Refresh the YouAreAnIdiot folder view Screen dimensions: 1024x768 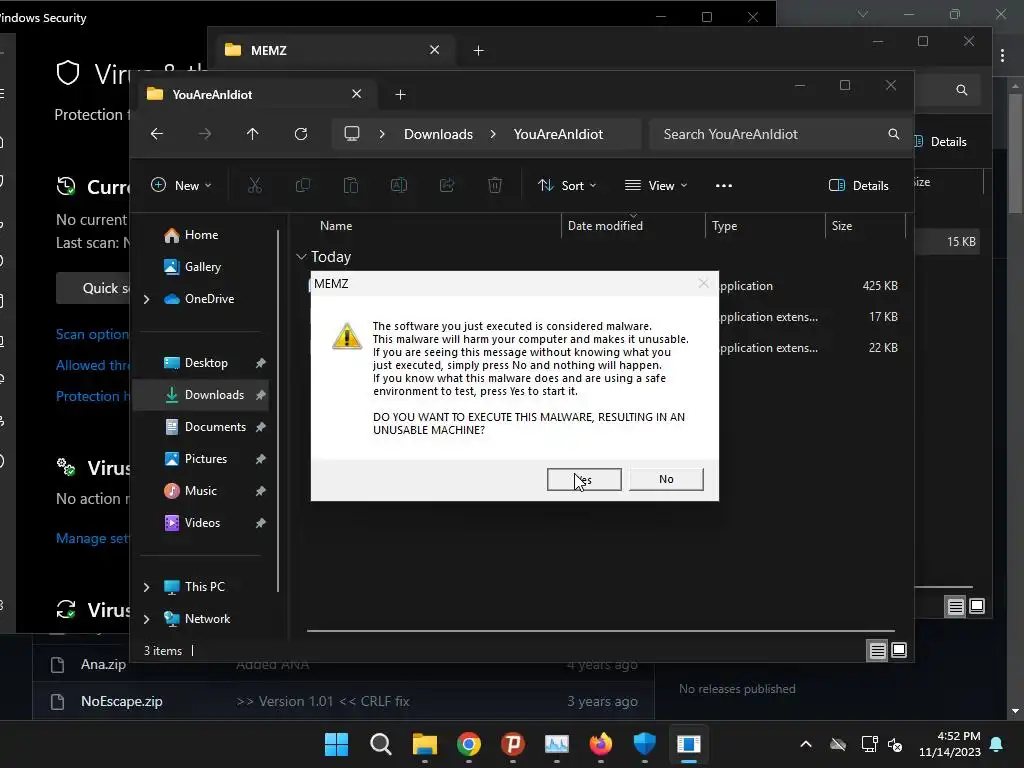[x=301, y=134]
